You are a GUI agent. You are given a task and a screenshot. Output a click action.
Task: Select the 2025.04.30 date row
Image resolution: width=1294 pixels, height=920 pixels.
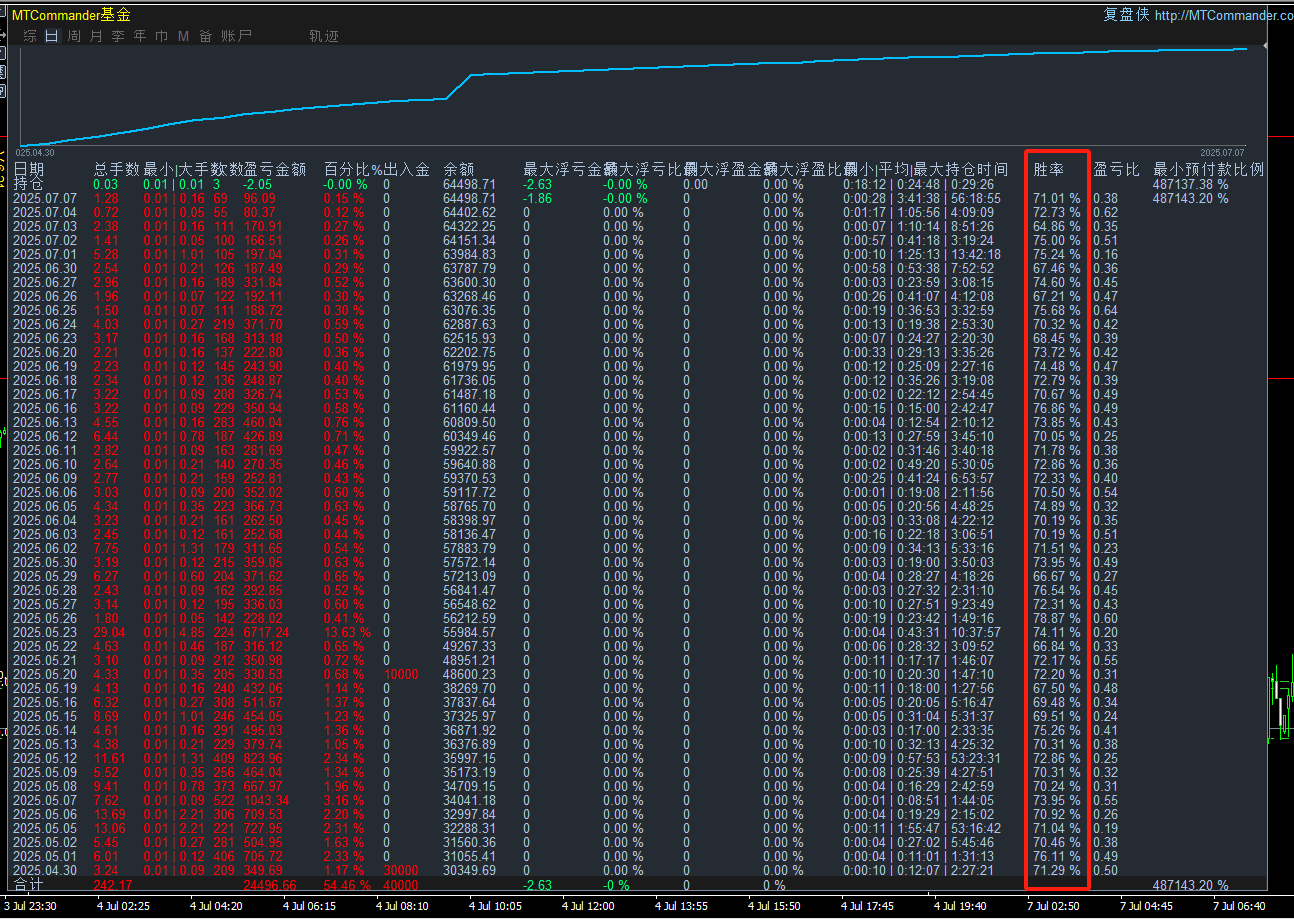46,870
